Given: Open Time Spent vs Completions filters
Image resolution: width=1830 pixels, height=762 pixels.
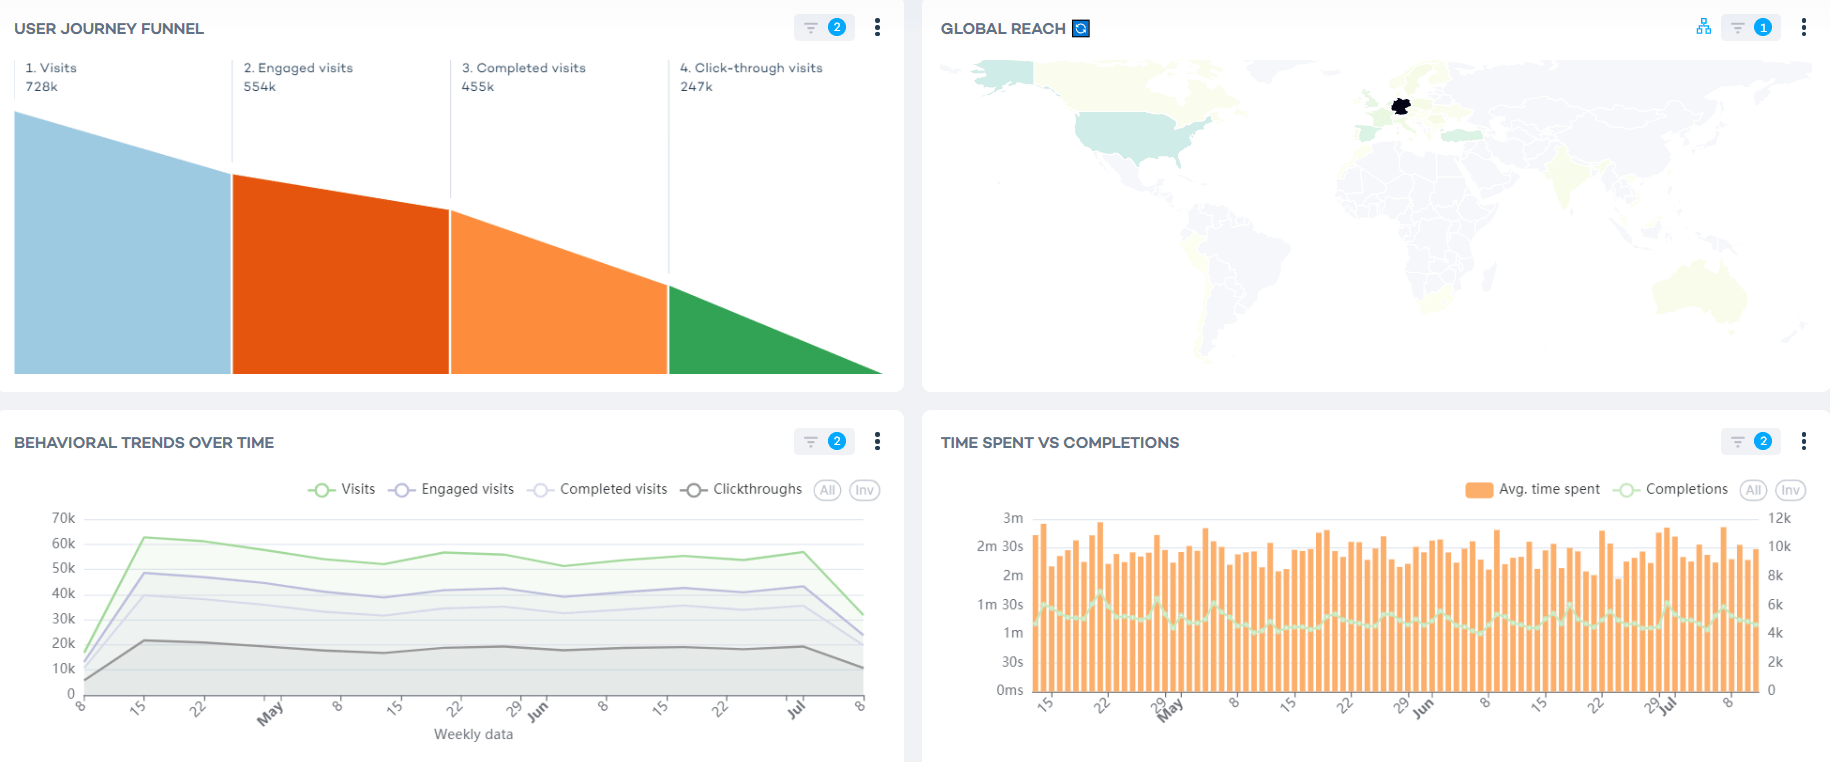Looking at the screenshot, I should [1750, 441].
